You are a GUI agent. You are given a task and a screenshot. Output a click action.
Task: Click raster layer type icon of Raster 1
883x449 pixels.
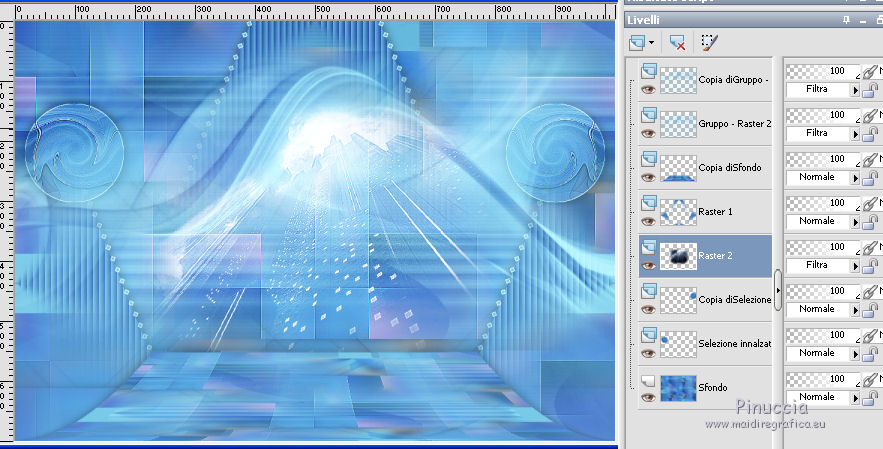point(649,202)
